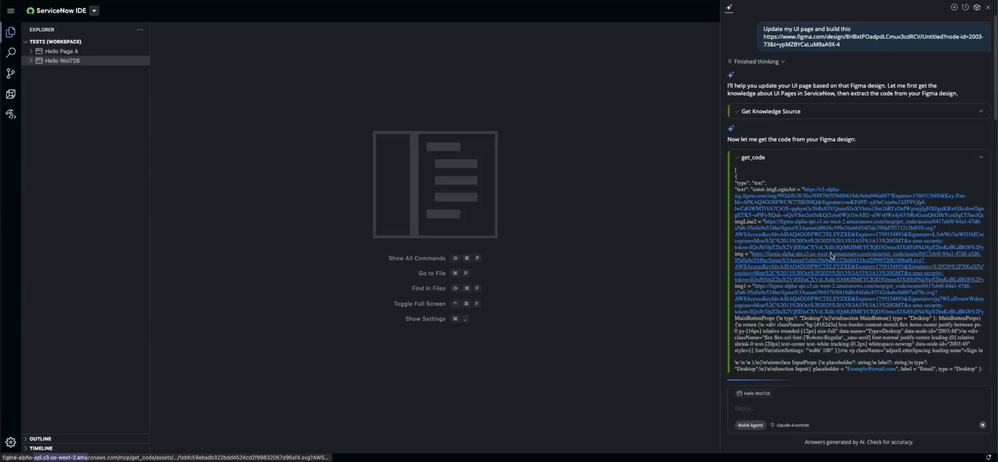Click the ServiceNow IDE logo icon
The width and height of the screenshot is (998, 462).
(x=30, y=11)
